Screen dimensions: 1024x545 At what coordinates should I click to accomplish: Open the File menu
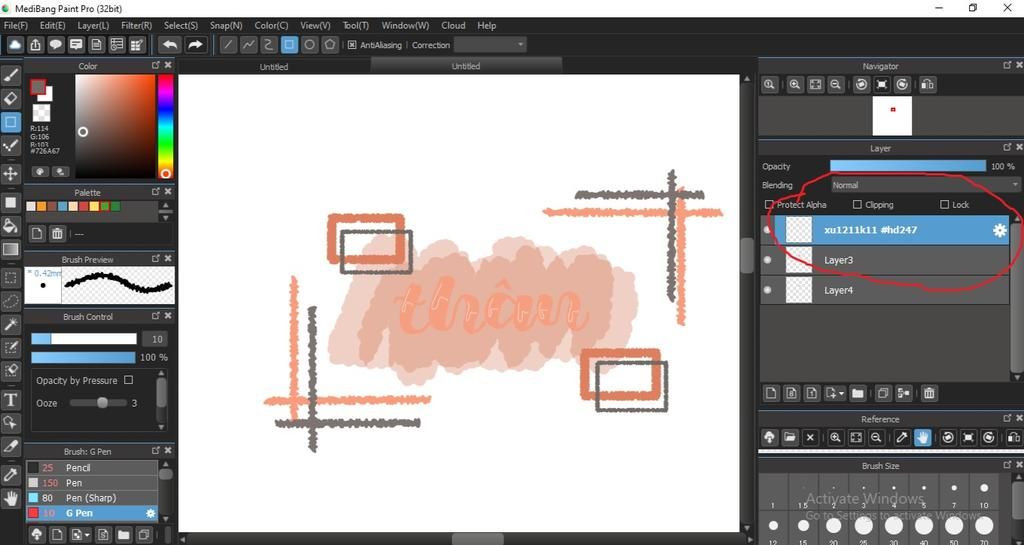[x=16, y=25]
